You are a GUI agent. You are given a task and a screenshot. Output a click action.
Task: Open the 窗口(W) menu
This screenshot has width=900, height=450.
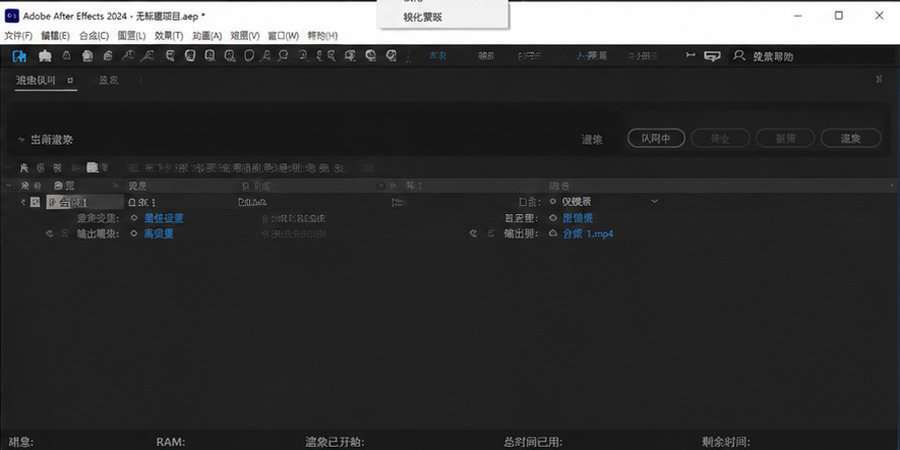point(284,36)
